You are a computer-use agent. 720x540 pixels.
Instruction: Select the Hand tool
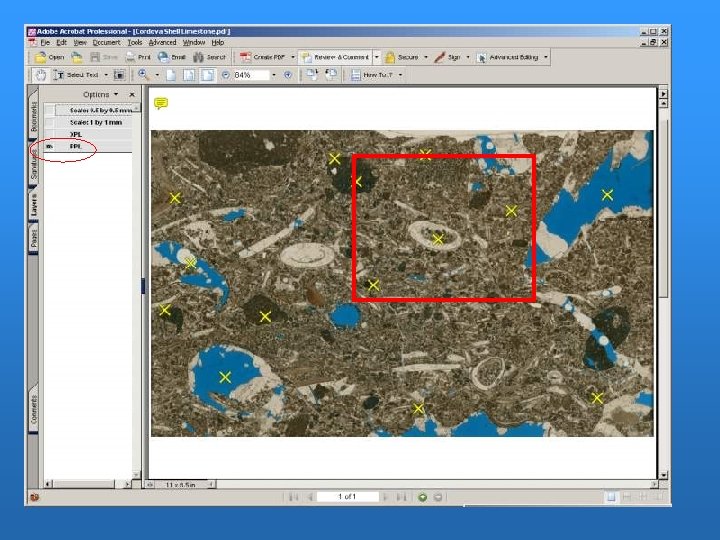[41, 75]
